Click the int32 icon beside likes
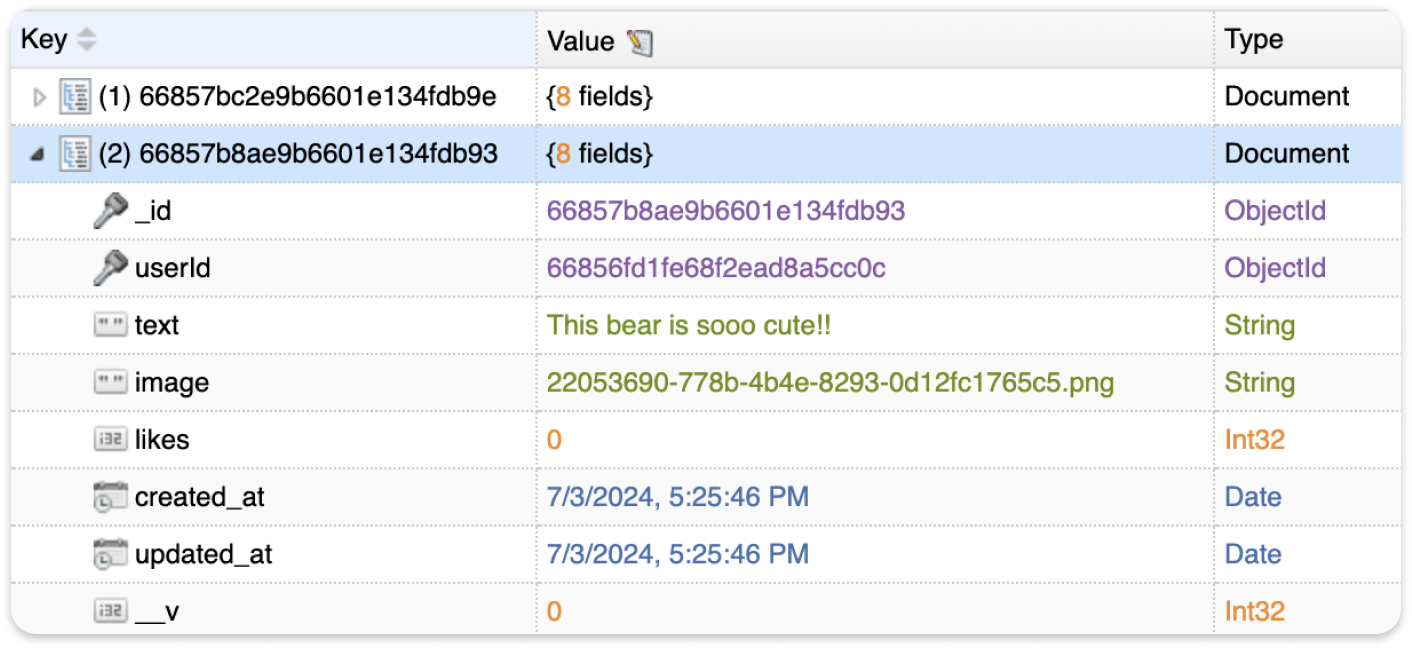 pos(111,439)
